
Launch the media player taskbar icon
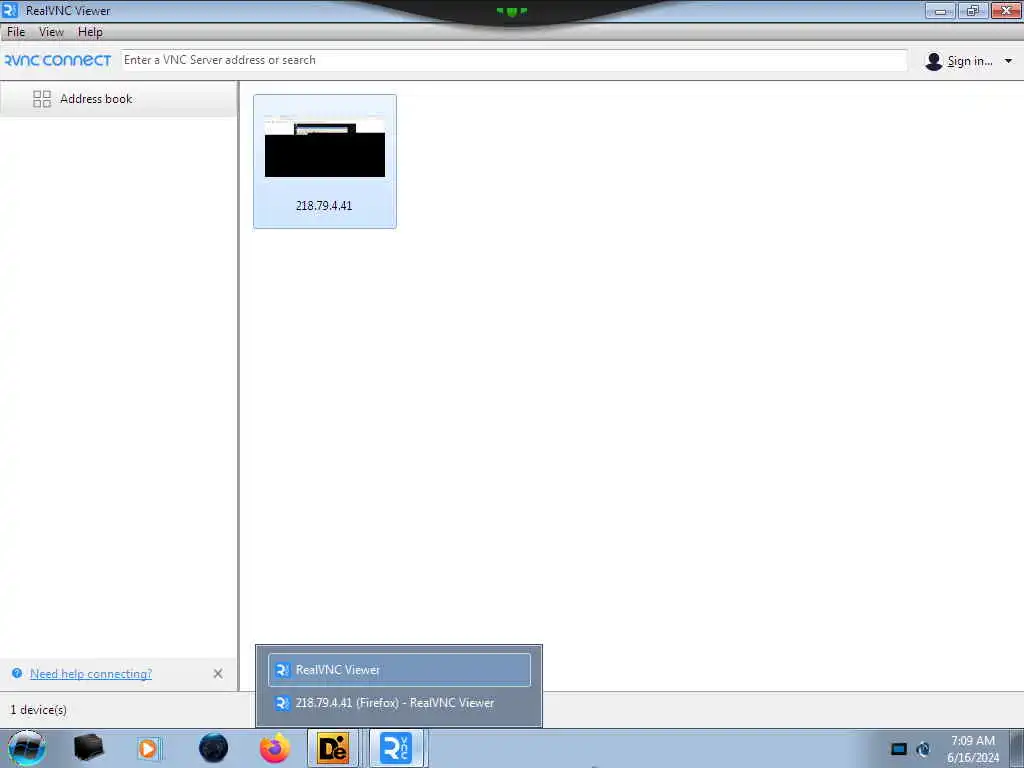pos(149,748)
